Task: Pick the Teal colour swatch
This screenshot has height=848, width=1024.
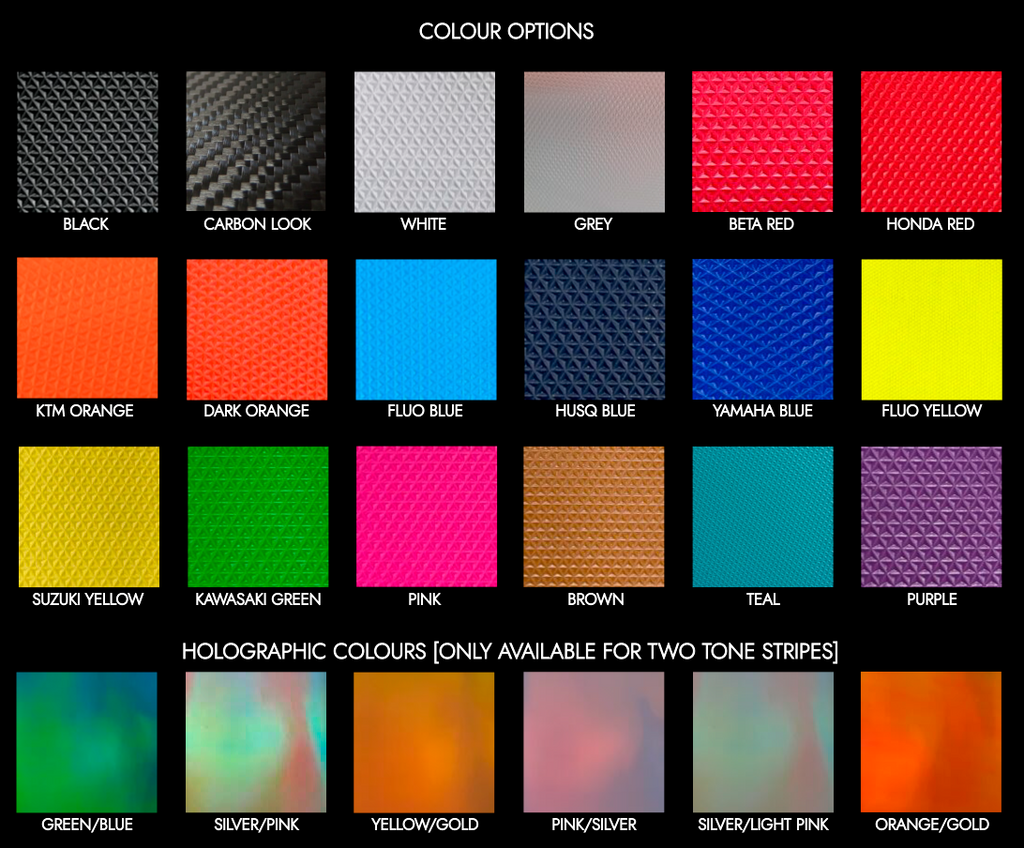Action: coord(763,517)
